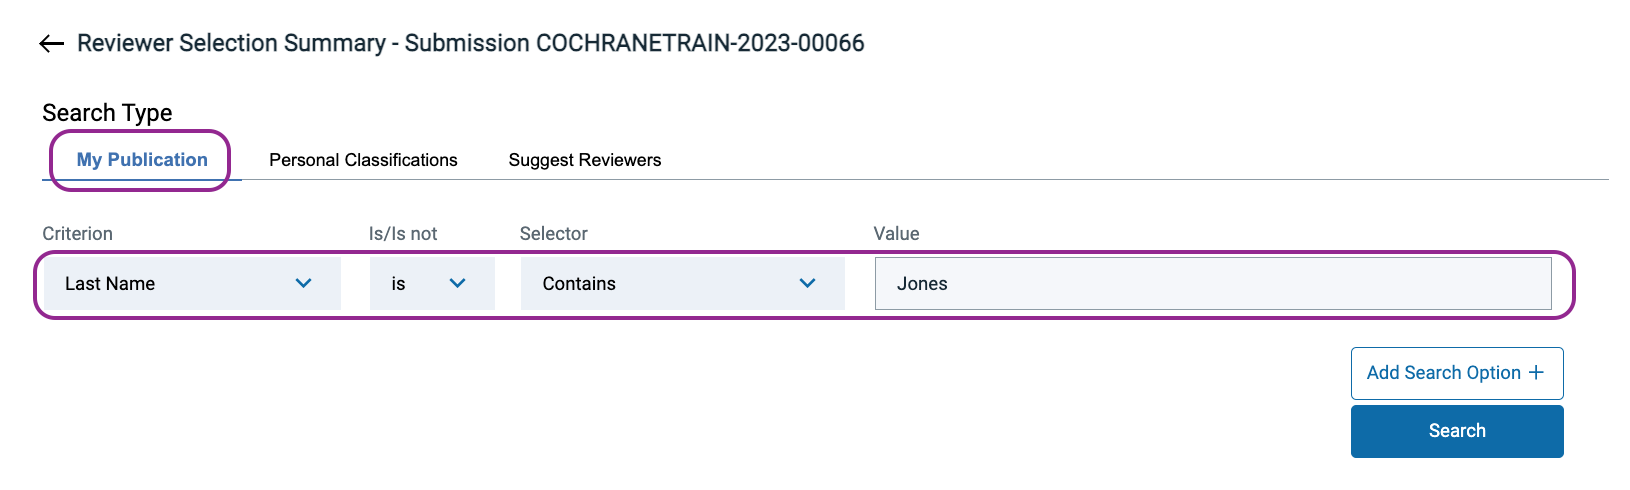This screenshot has width=1630, height=490.
Task: Click the Search Type heading
Action: [x=107, y=113]
